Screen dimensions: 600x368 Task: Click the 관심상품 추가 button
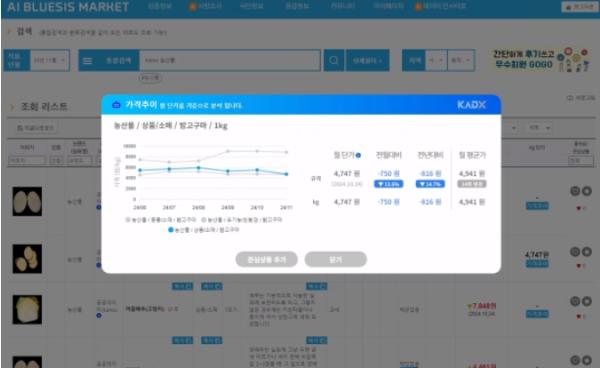coord(267,259)
